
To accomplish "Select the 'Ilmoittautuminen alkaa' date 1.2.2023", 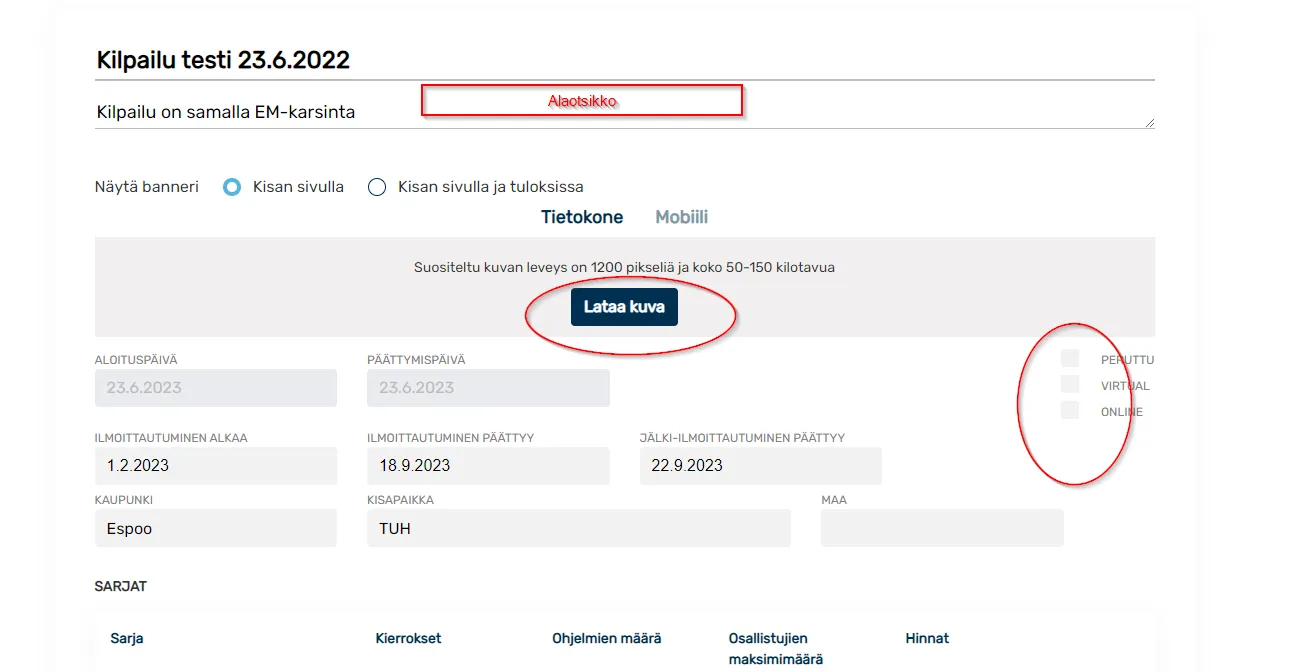I will pos(216,466).
